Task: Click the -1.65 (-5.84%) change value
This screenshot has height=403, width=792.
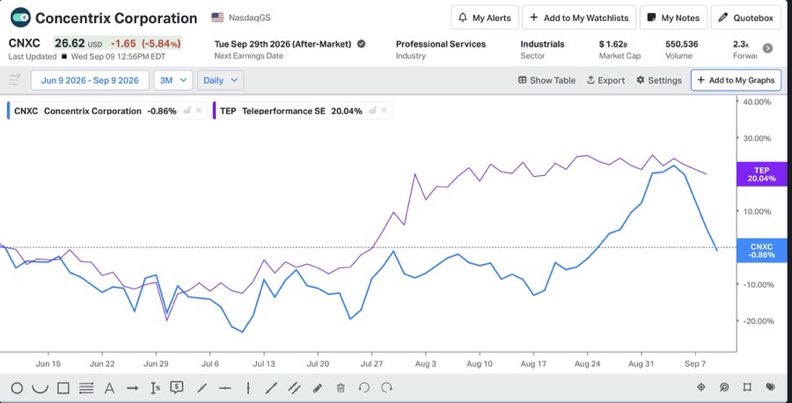Action: pos(146,43)
